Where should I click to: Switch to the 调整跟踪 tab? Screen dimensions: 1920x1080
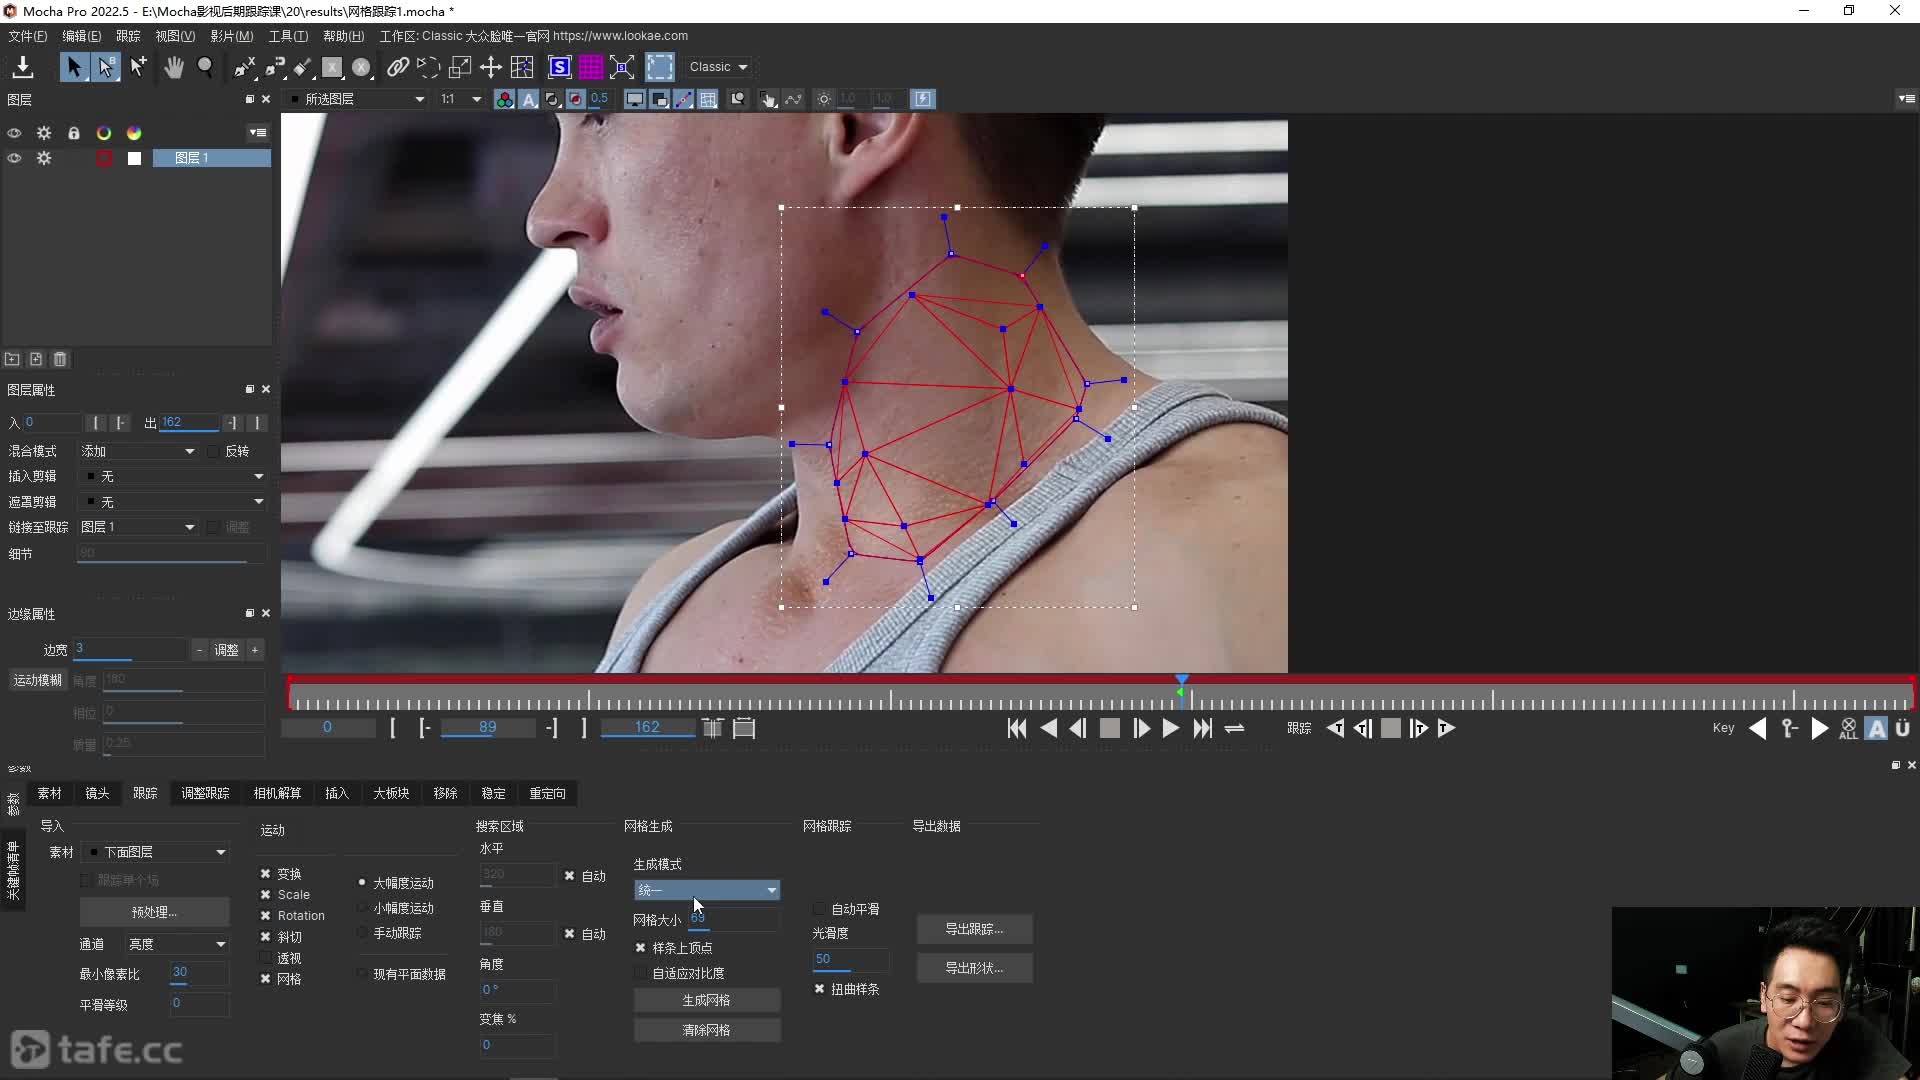[205, 793]
